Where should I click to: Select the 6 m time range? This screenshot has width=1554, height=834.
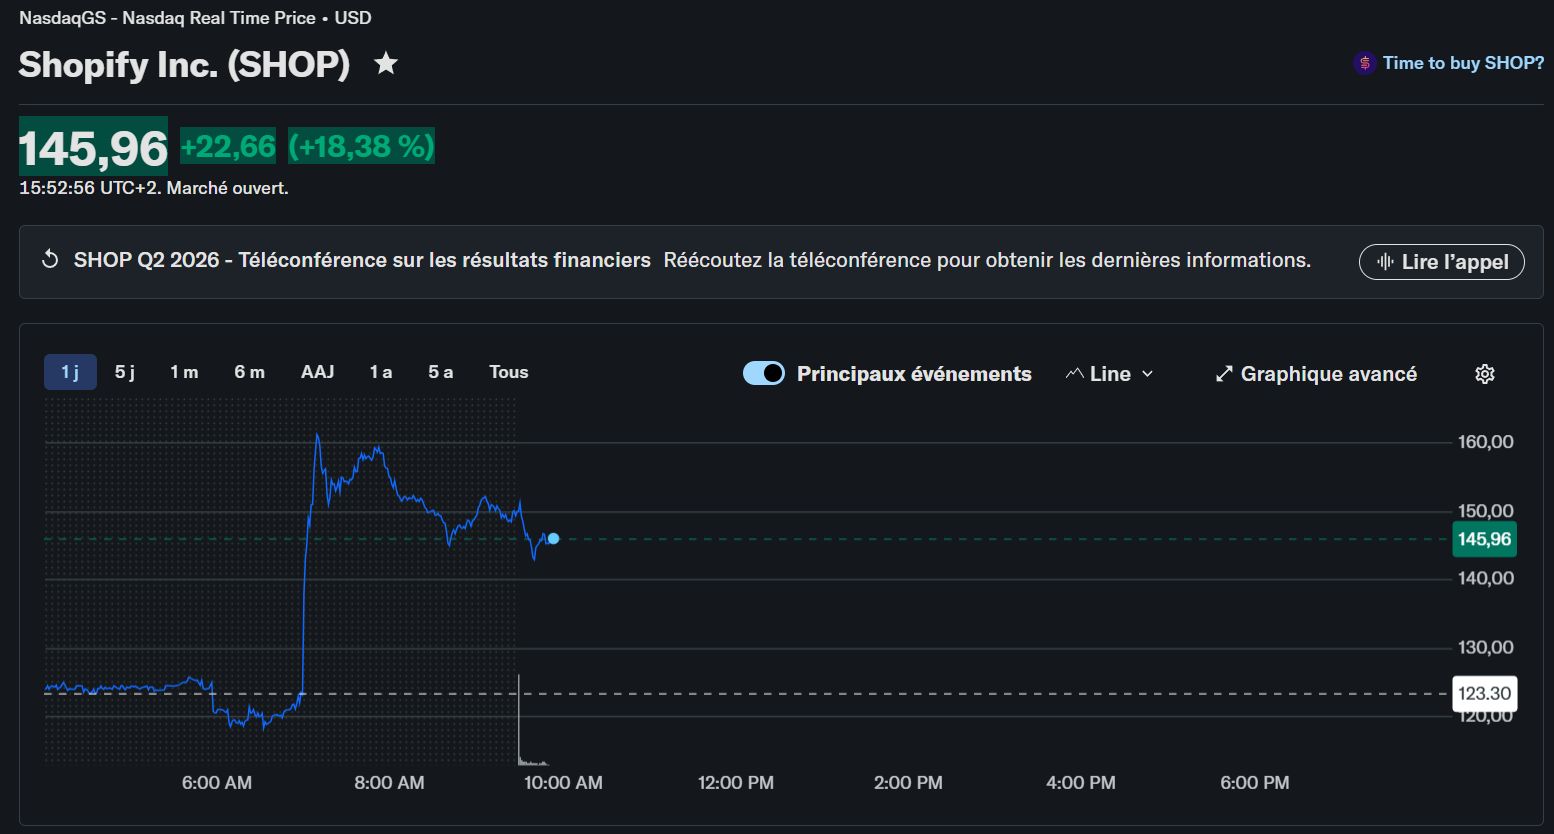pyautogui.click(x=250, y=372)
